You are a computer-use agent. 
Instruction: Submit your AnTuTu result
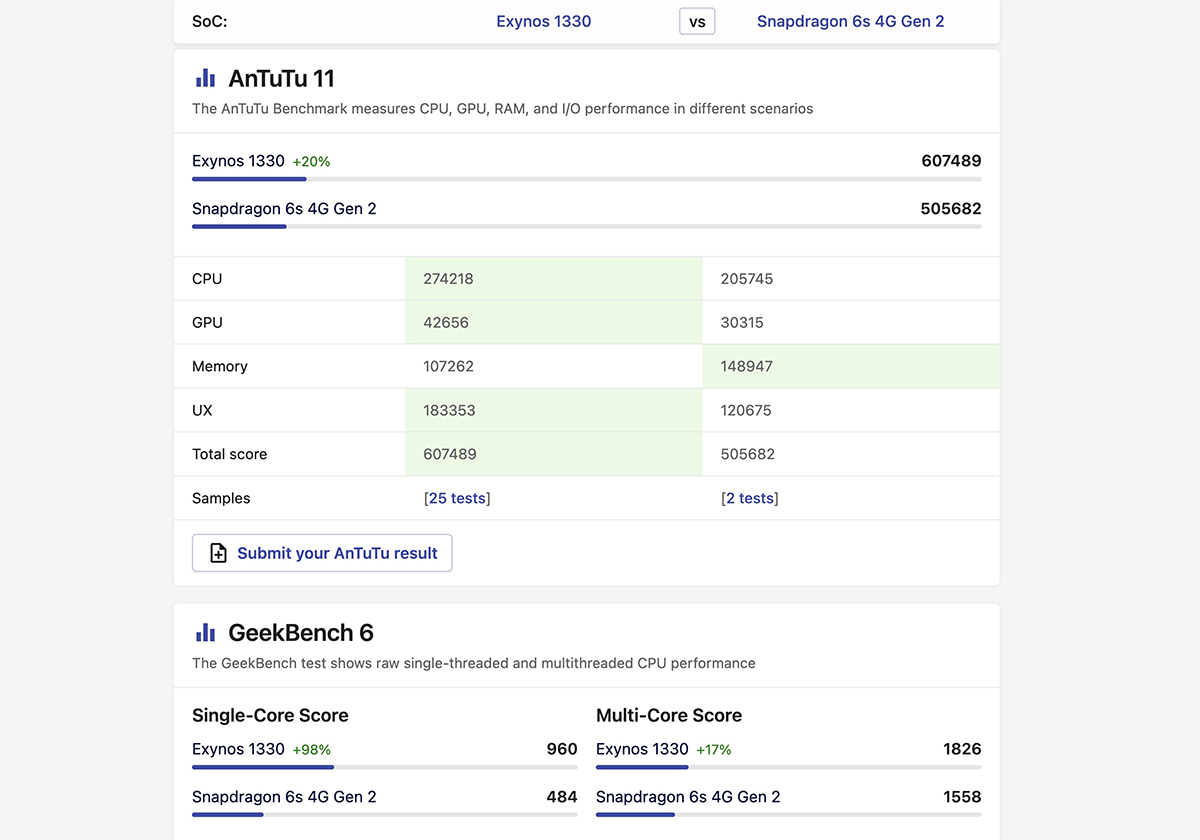pos(322,553)
